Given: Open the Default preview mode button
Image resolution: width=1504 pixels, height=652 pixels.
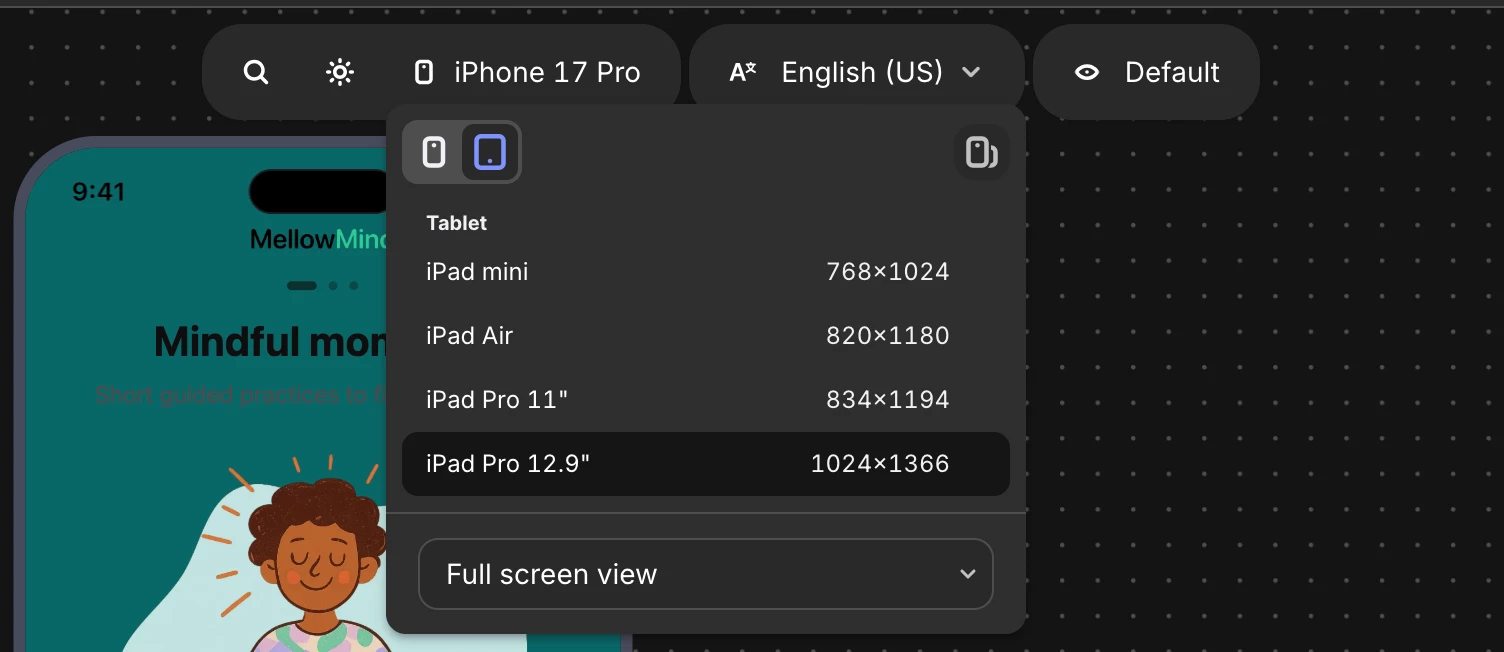Looking at the screenshot, I should (1146, 72).
